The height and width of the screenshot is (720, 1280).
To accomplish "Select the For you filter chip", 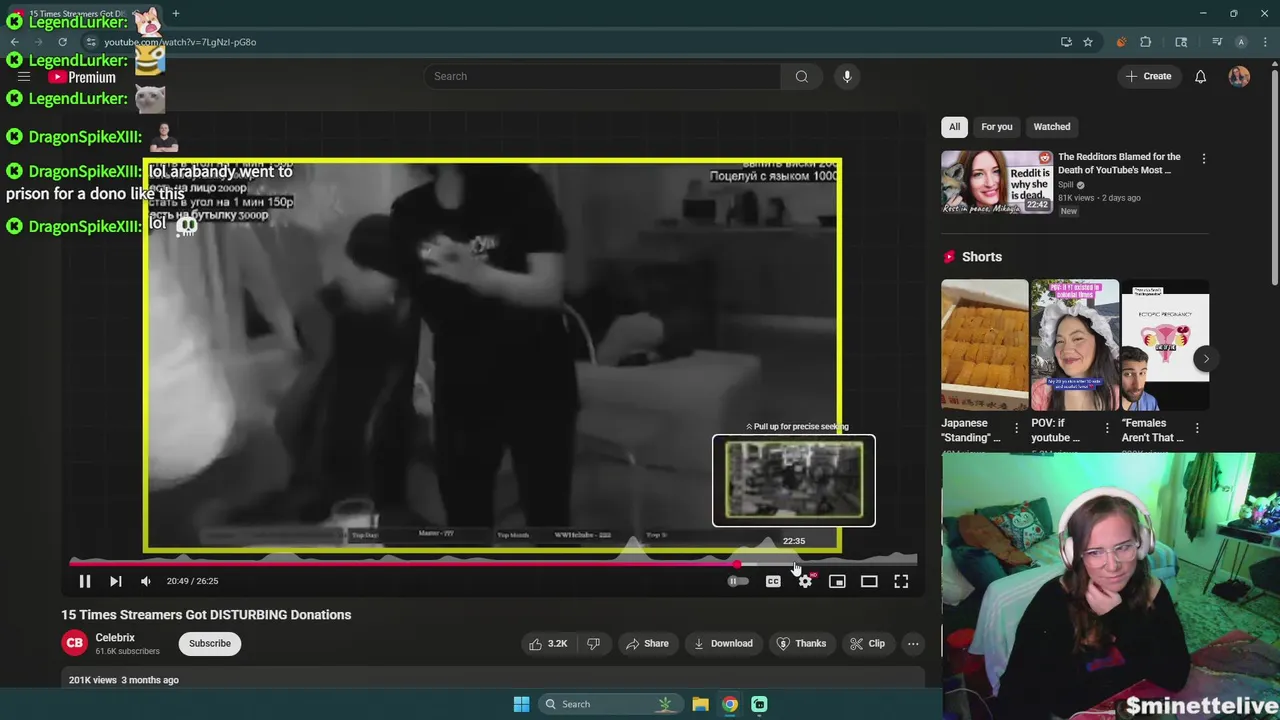I will [x=997, y=127].
